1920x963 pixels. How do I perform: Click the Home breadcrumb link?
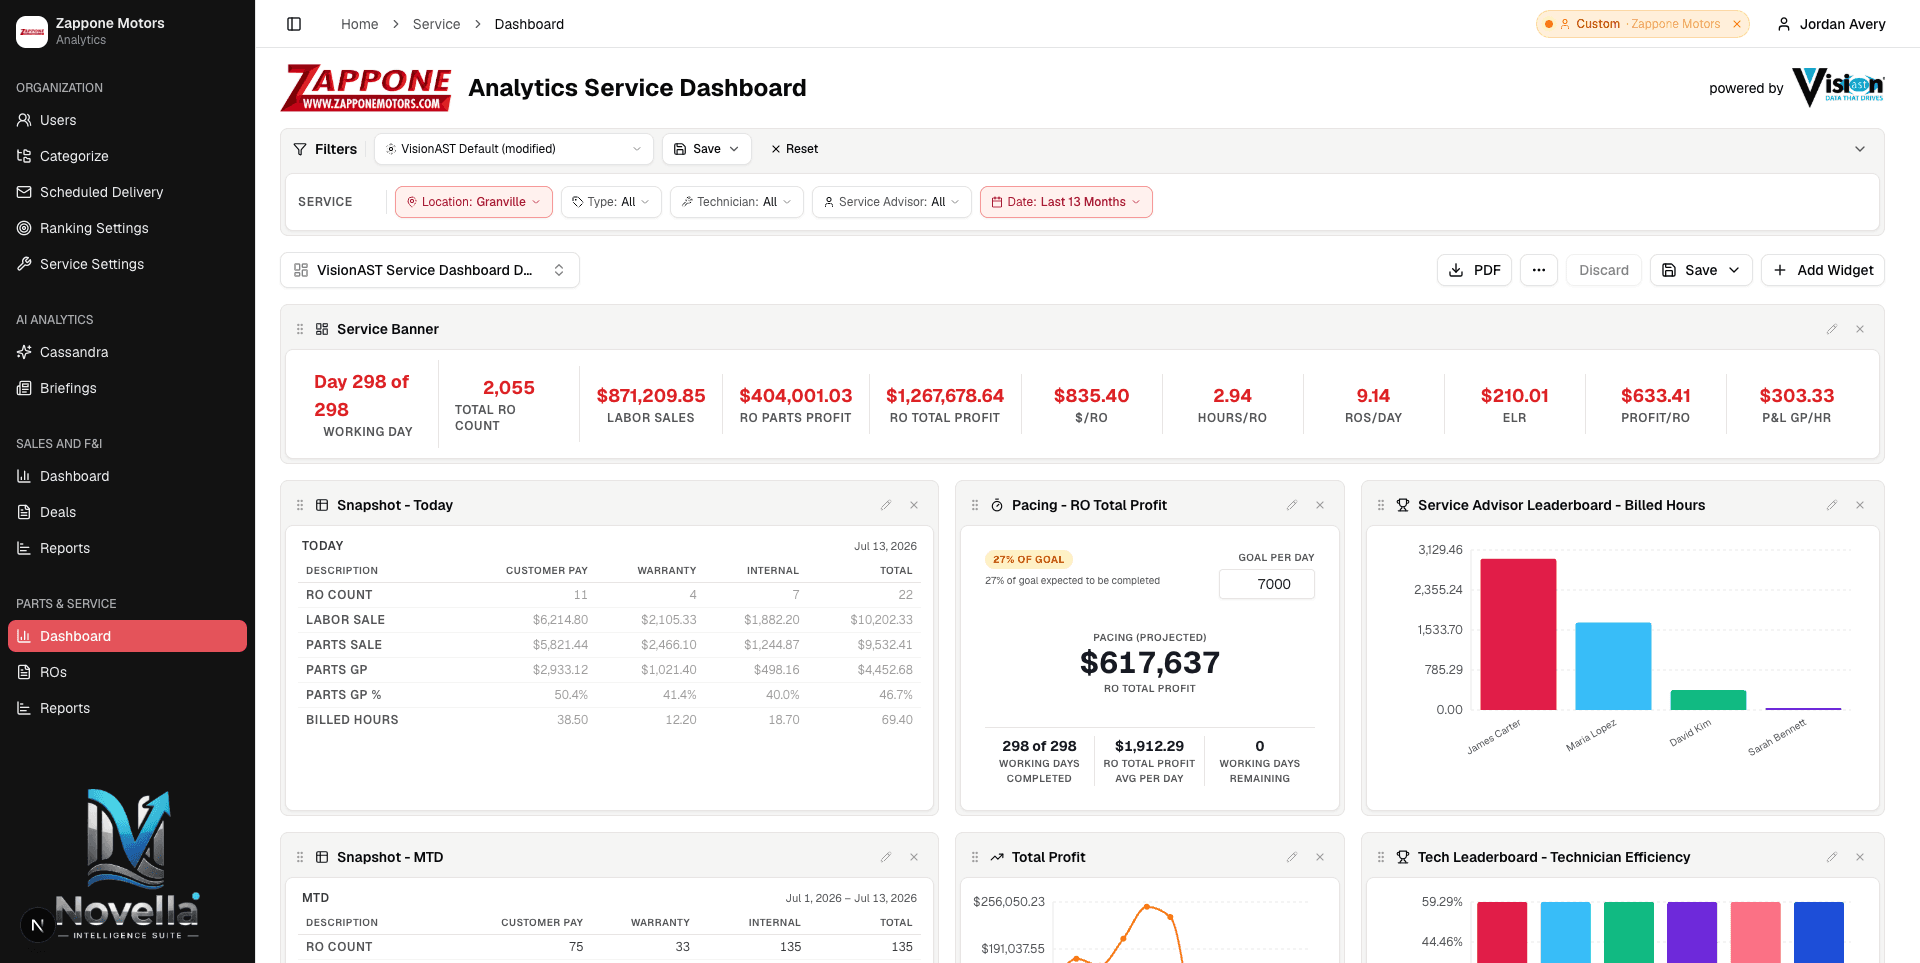pos(359,24)
